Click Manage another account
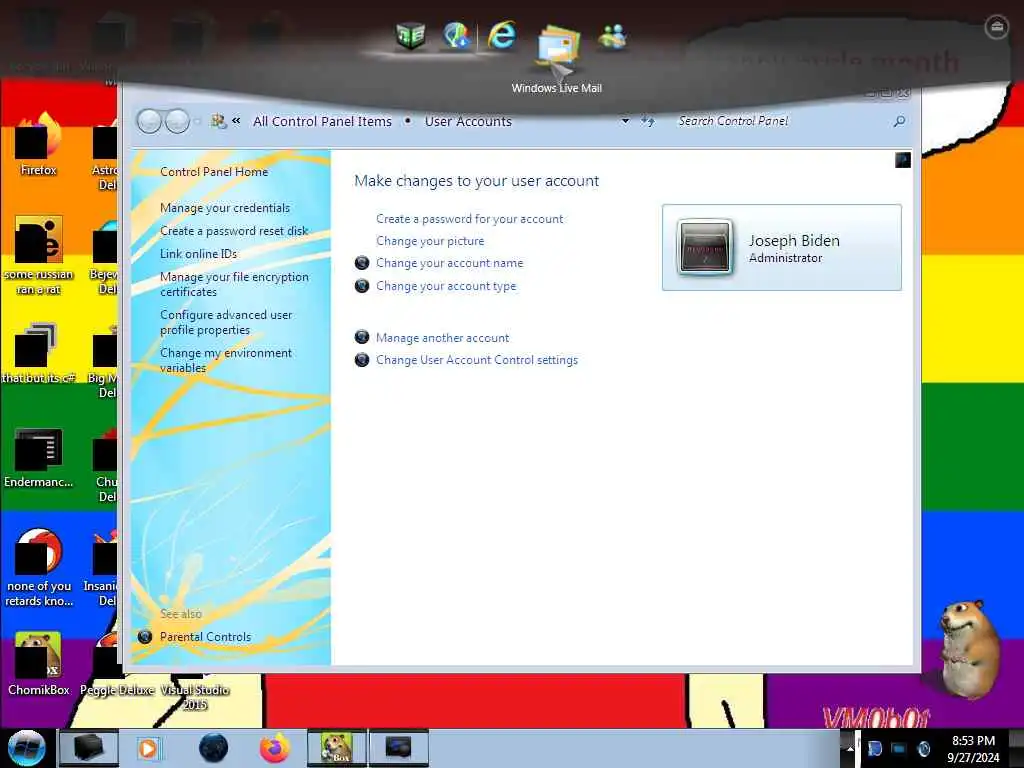Screen dimensions: 1024x768 tap(442, 338)
